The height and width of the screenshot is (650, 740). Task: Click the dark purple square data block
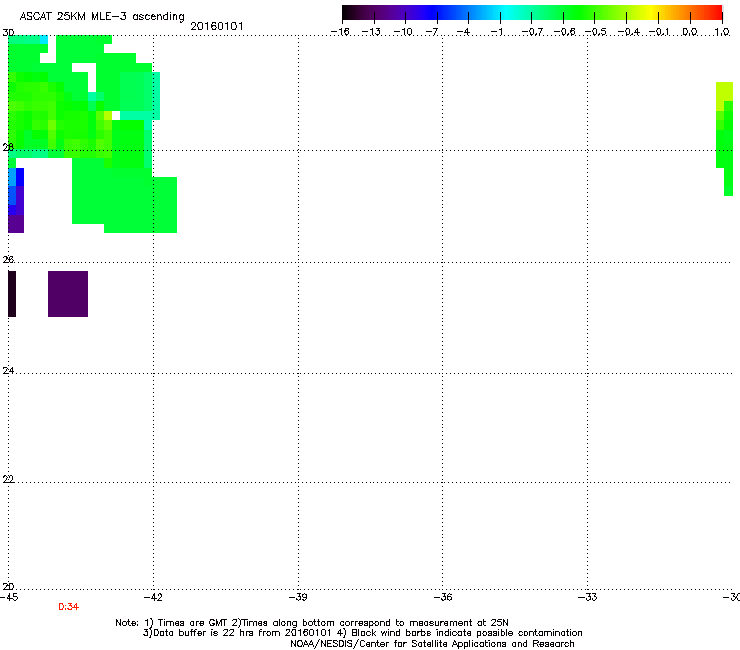(x=68, y=294)
